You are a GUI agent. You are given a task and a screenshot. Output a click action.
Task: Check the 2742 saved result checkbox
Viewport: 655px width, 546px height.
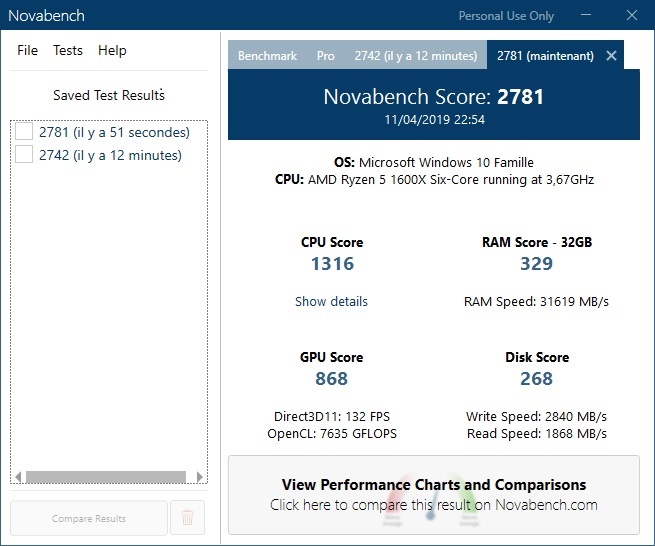pos(25,155)
